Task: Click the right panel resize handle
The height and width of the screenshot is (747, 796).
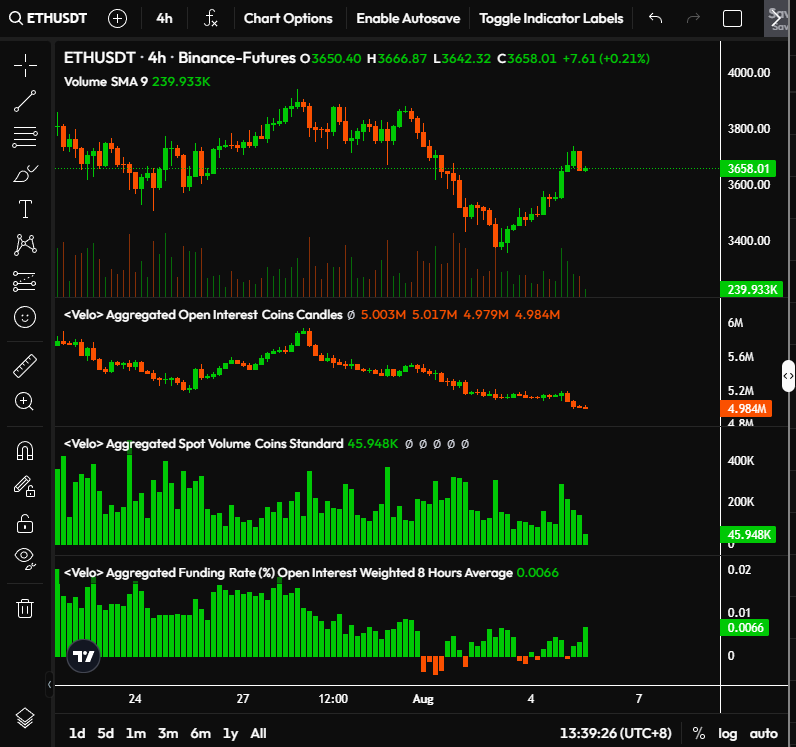Action: click(x=788, y=376)
